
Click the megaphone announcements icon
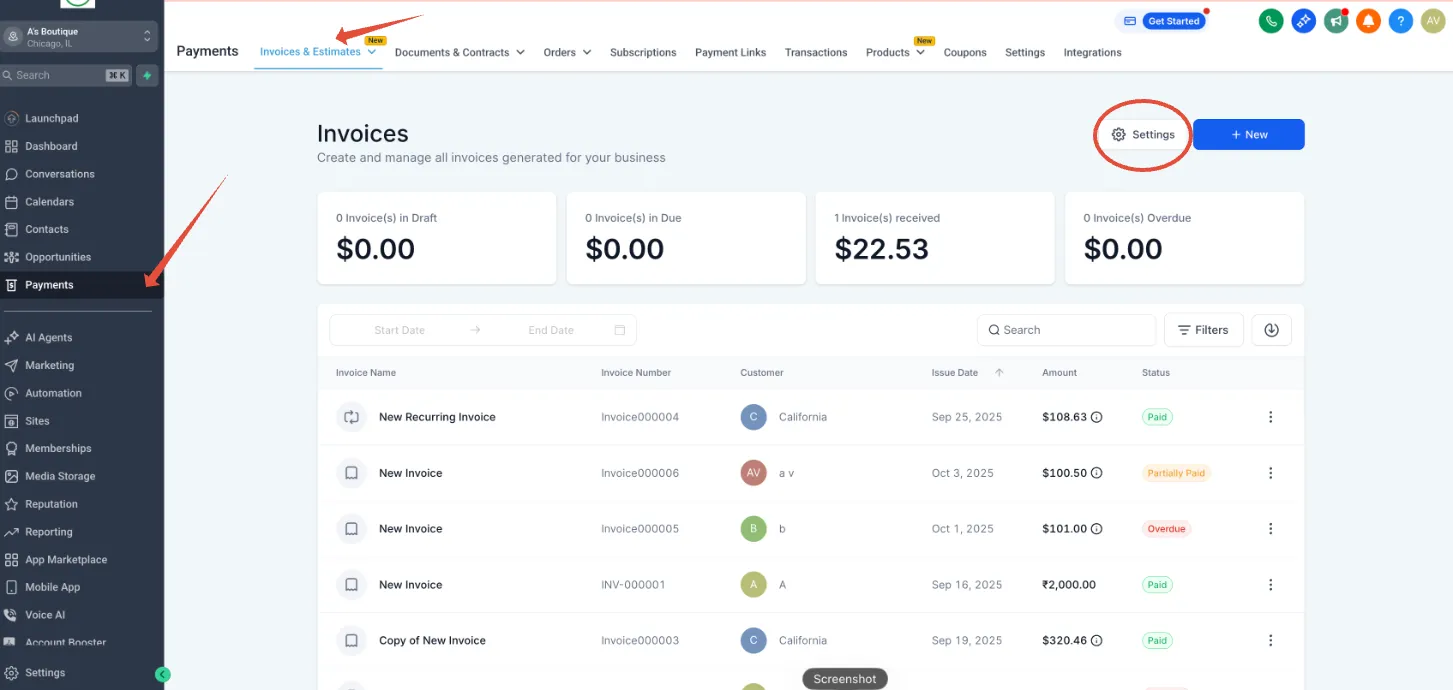[x=1336, y=20]
